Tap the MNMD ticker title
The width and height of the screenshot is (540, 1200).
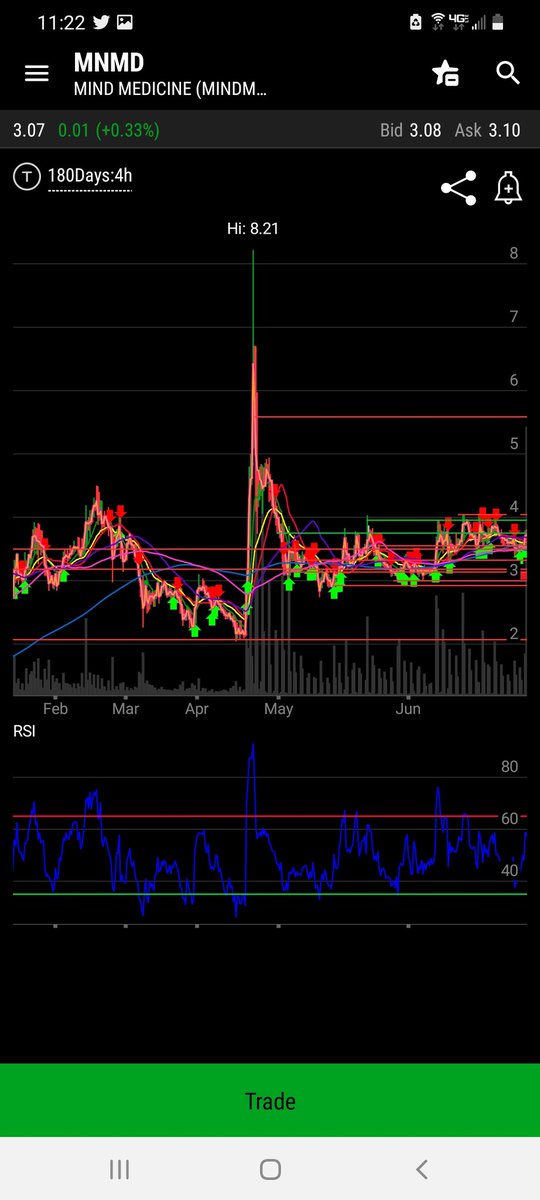(109, 62)
